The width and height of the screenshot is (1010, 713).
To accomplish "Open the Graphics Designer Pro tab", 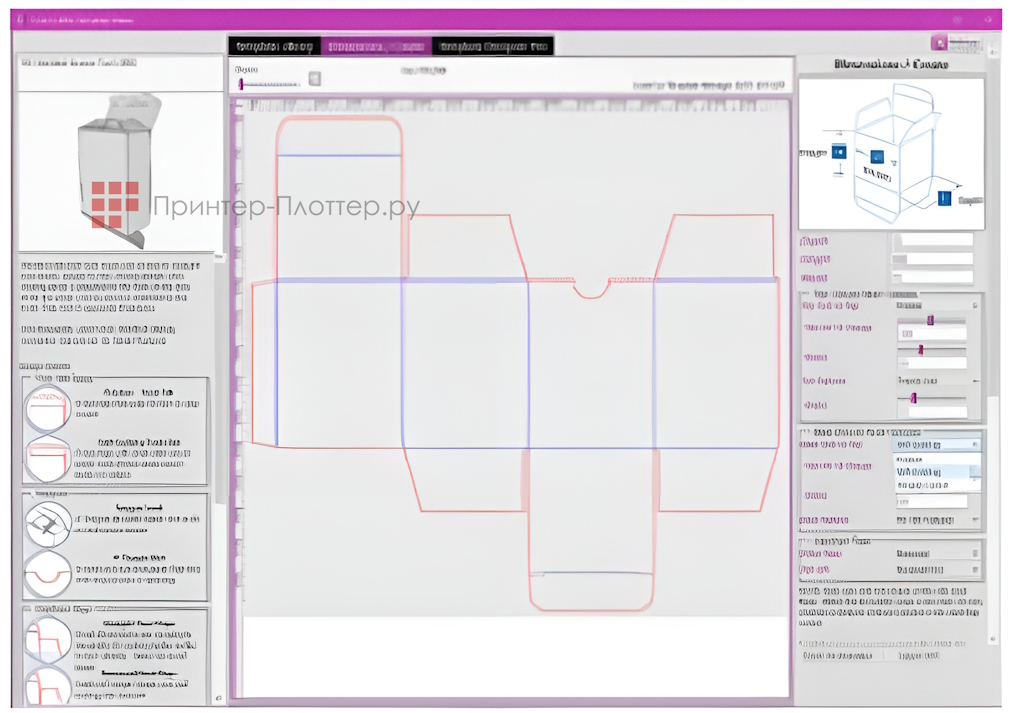I will [495, 43].
